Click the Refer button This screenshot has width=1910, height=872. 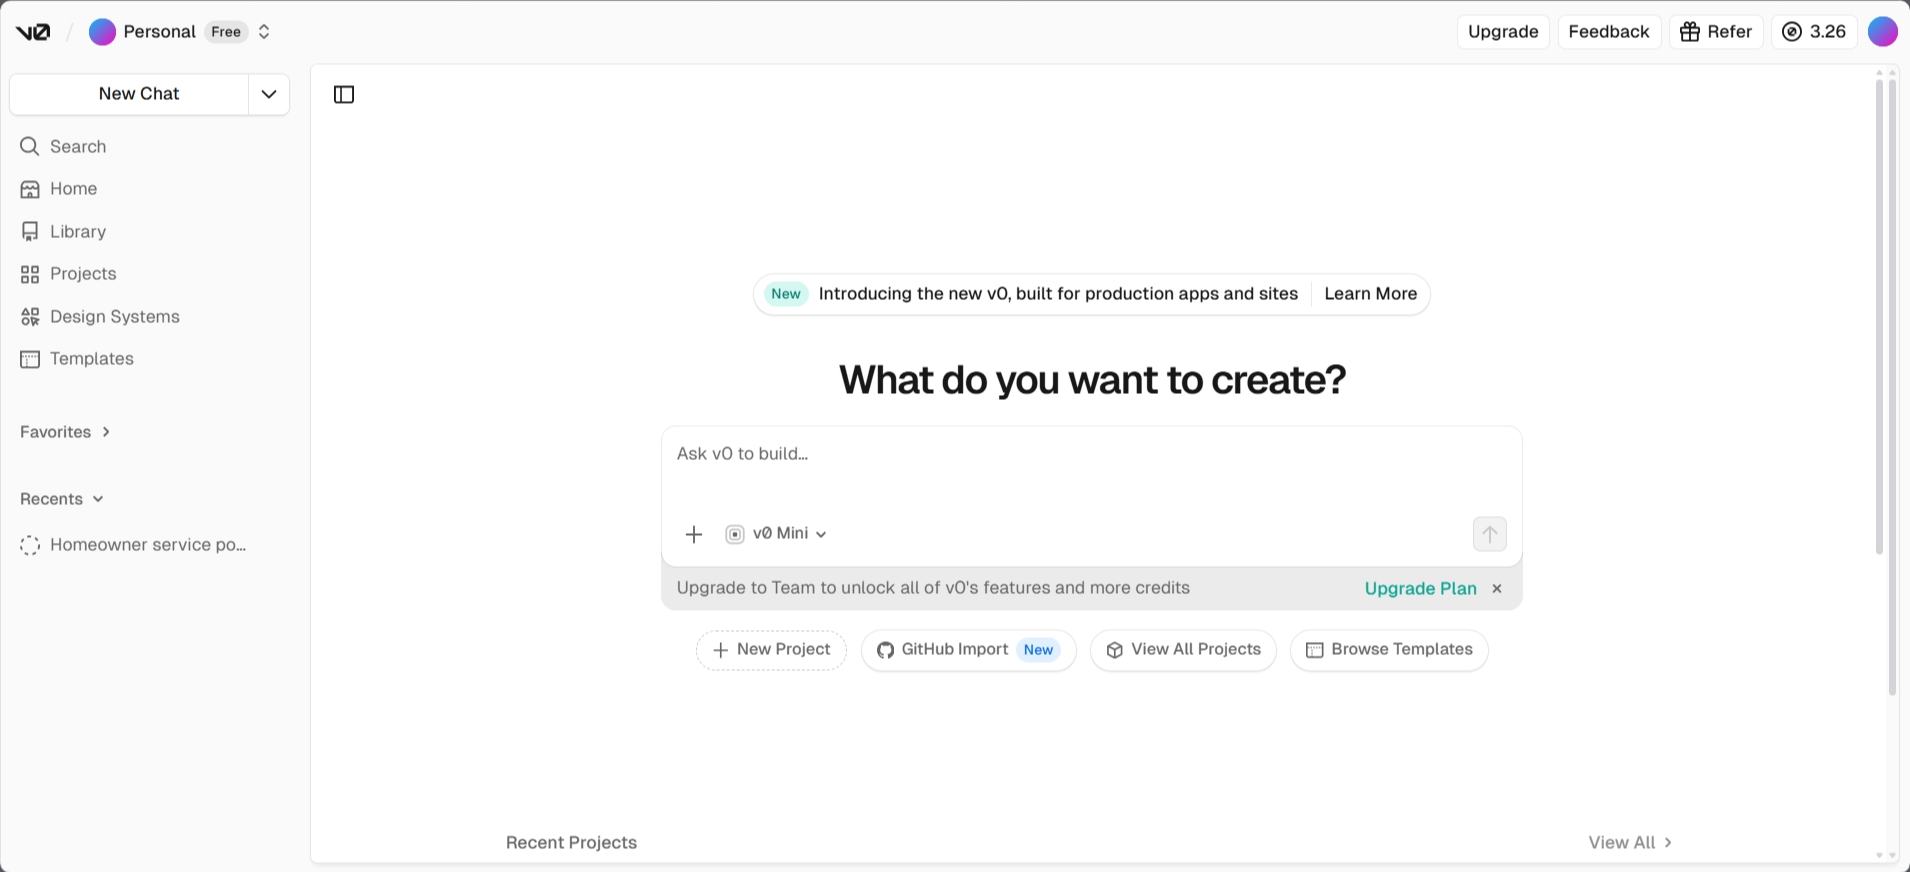pyautogui.click(x=1716, y=32)
